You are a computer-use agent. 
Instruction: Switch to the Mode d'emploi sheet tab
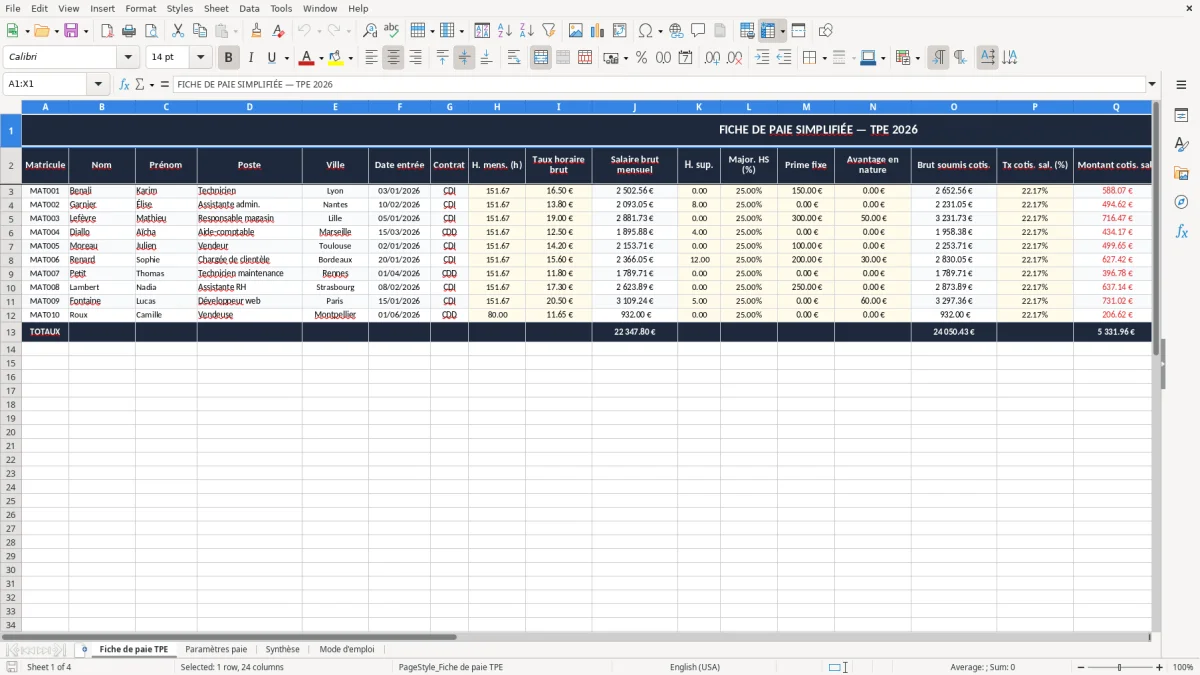point(347,649)
